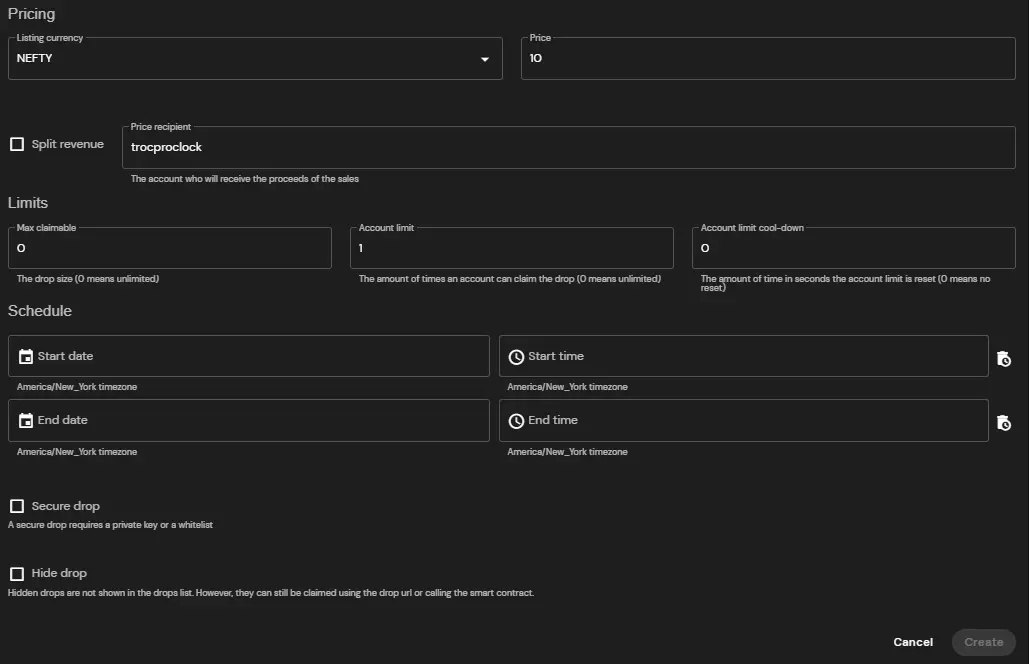
Task: Click the Schedule section heading
Action: coord(39,311)
